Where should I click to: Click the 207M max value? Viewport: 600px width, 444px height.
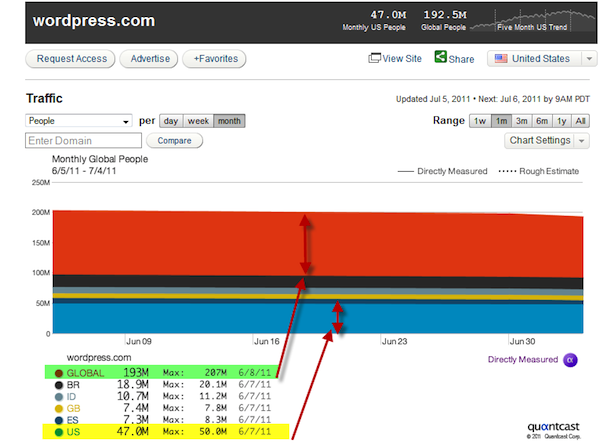coord(215,372)
